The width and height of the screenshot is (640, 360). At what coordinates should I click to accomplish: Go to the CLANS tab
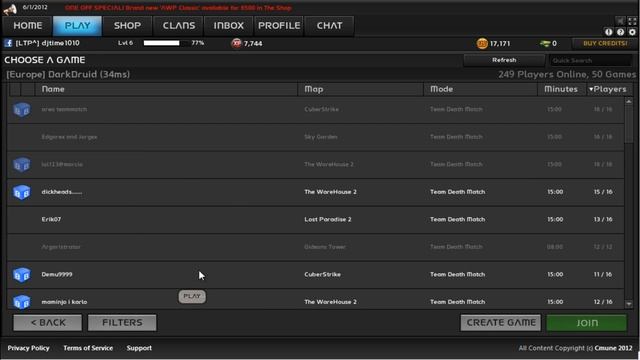click(179, 26)
